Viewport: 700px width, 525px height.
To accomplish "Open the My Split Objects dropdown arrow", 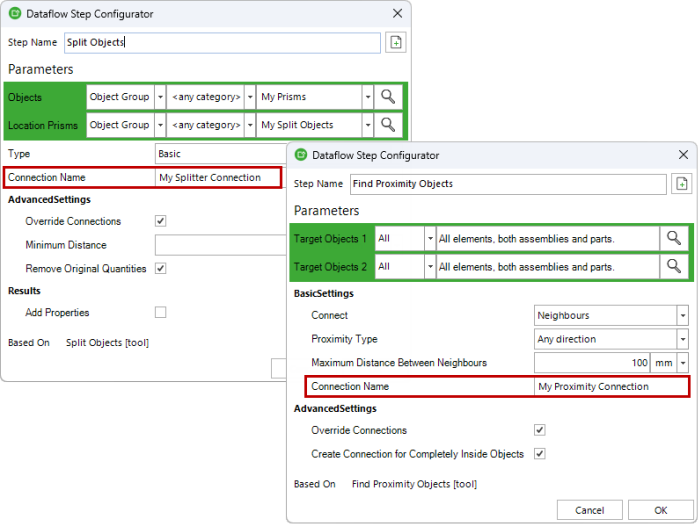I will tap(367, 125).
